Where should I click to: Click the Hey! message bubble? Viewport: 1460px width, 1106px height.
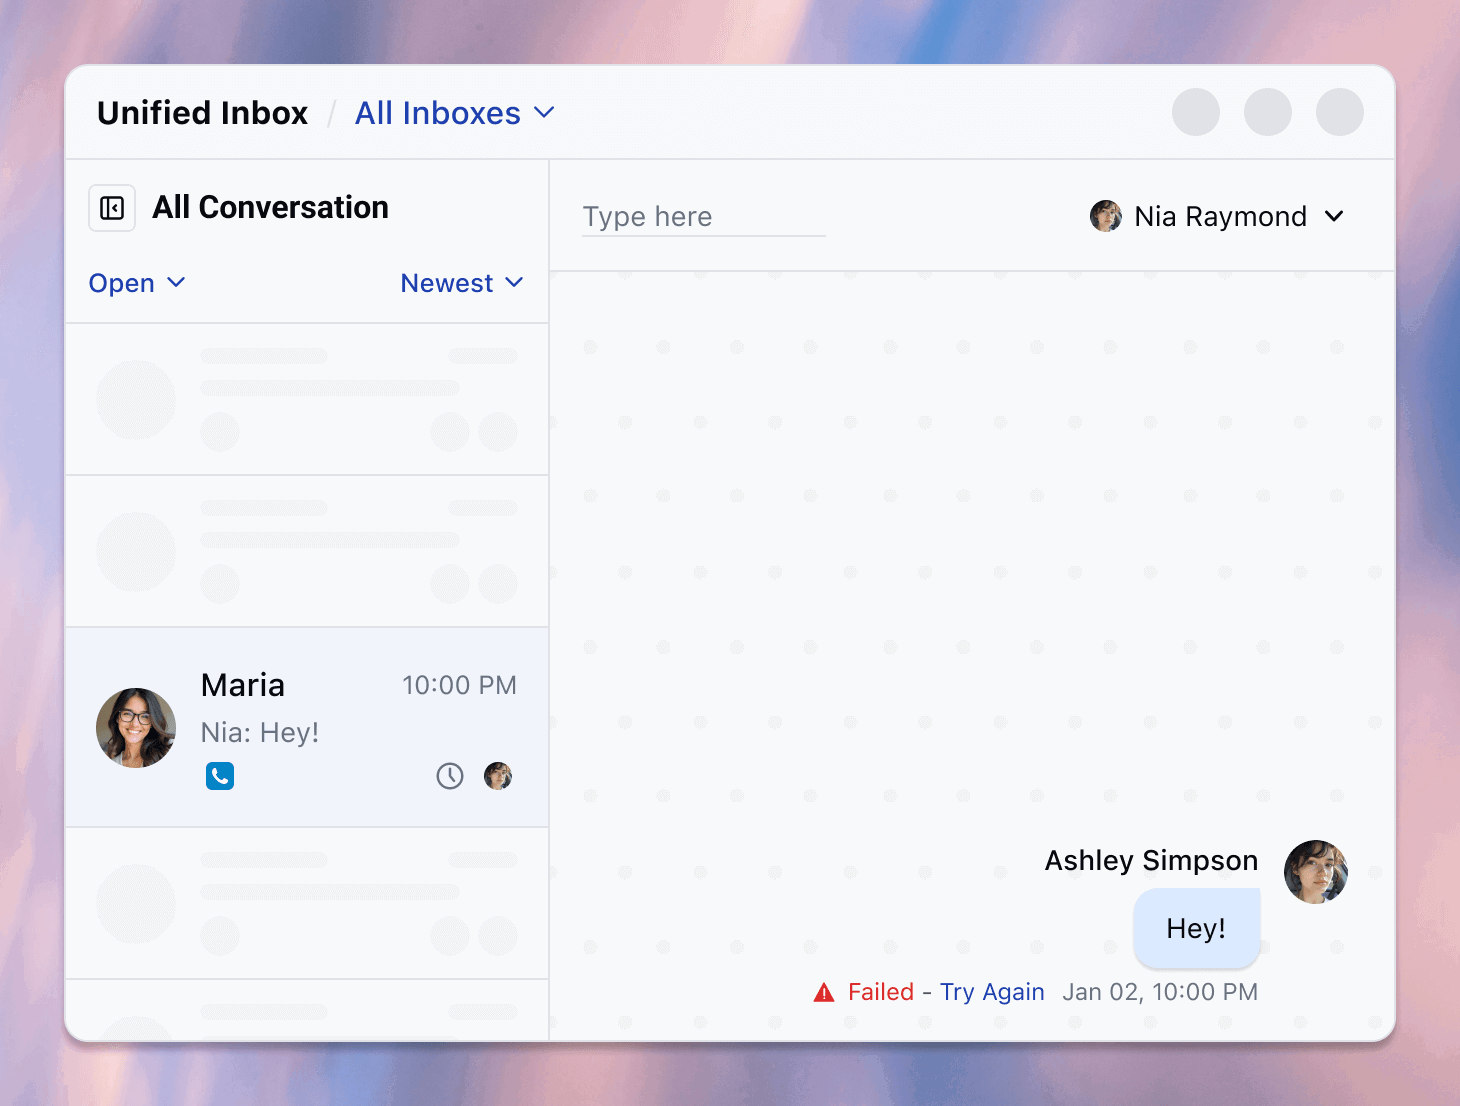click(x=1196, y=929)
